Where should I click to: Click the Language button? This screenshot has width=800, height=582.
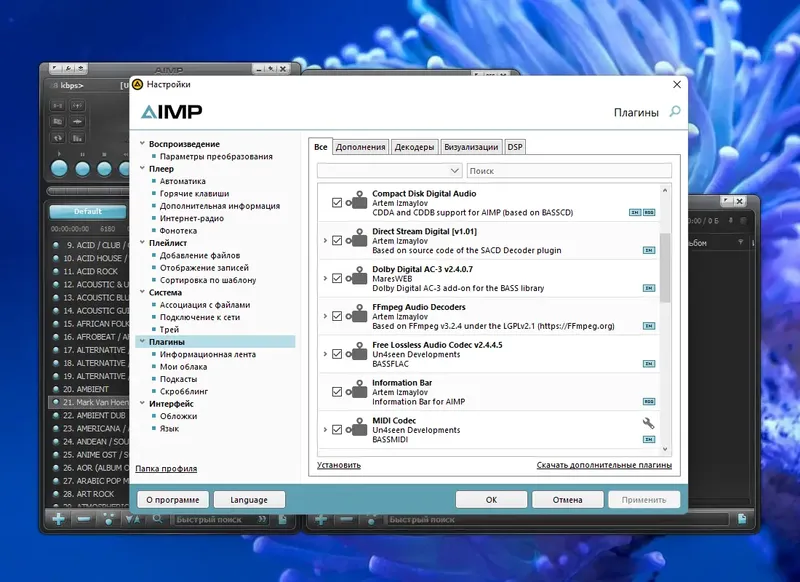(x=249, y=500)
